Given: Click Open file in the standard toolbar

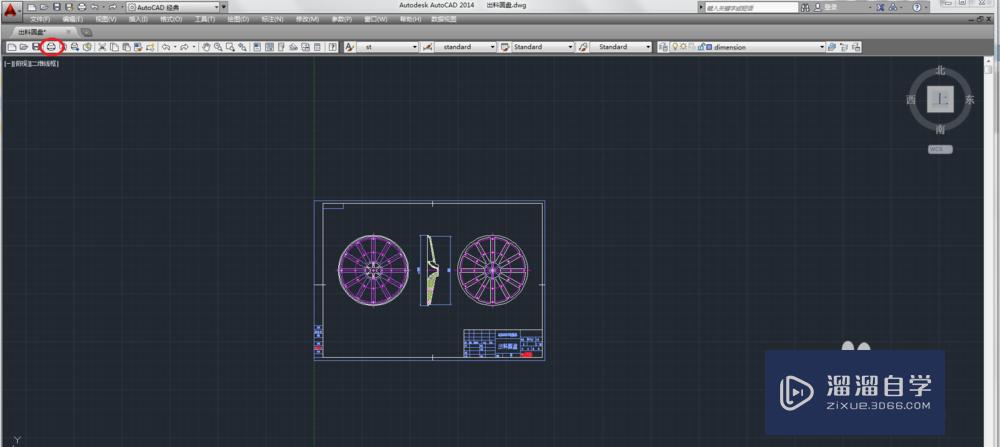Looking at the screenshot, I should tap(24, 47).
